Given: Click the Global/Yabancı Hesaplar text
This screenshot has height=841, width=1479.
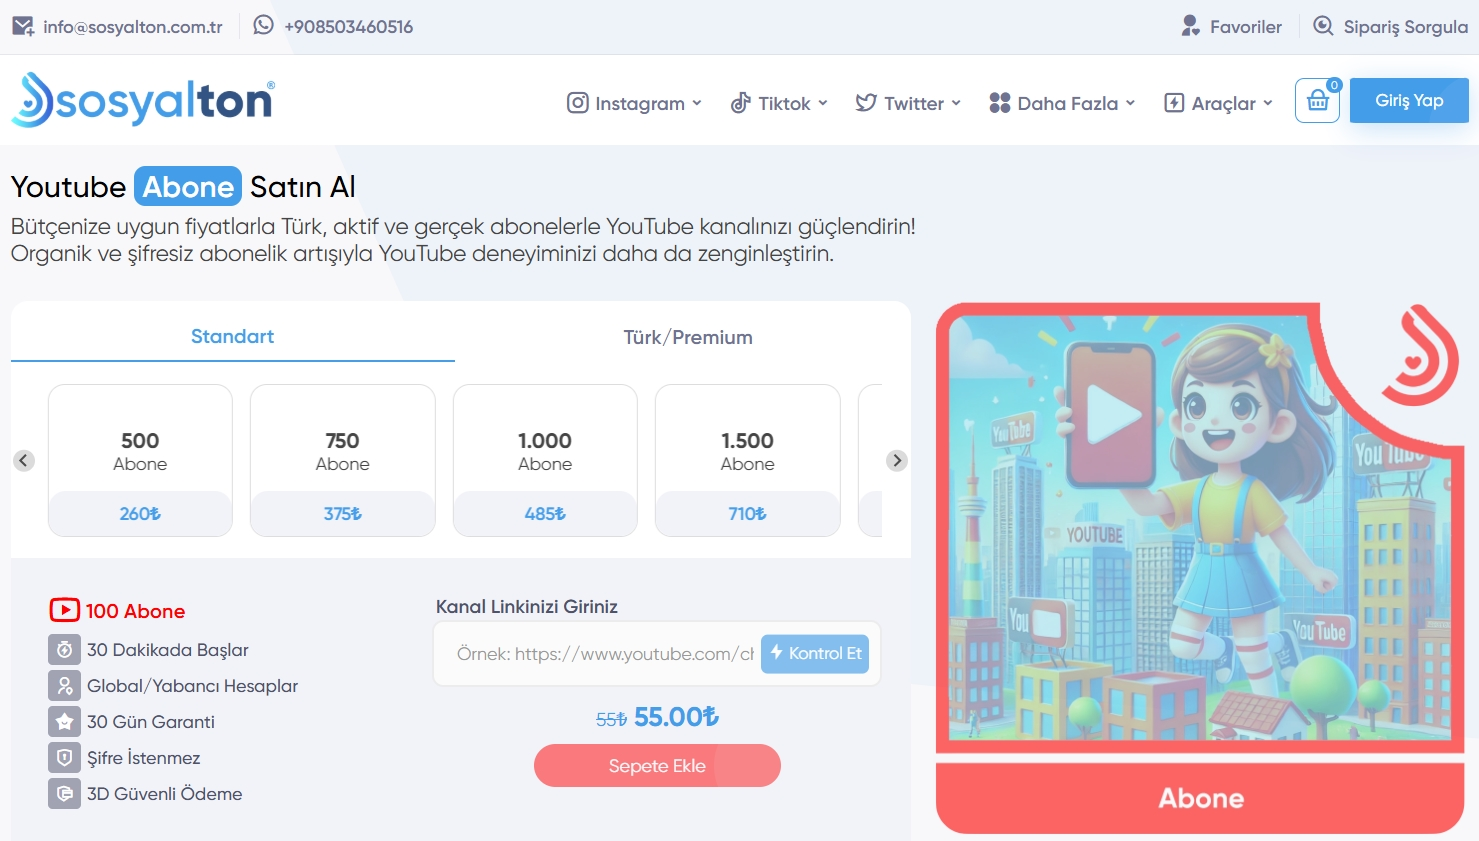Looking at the screenshot, I should (193, 686).
